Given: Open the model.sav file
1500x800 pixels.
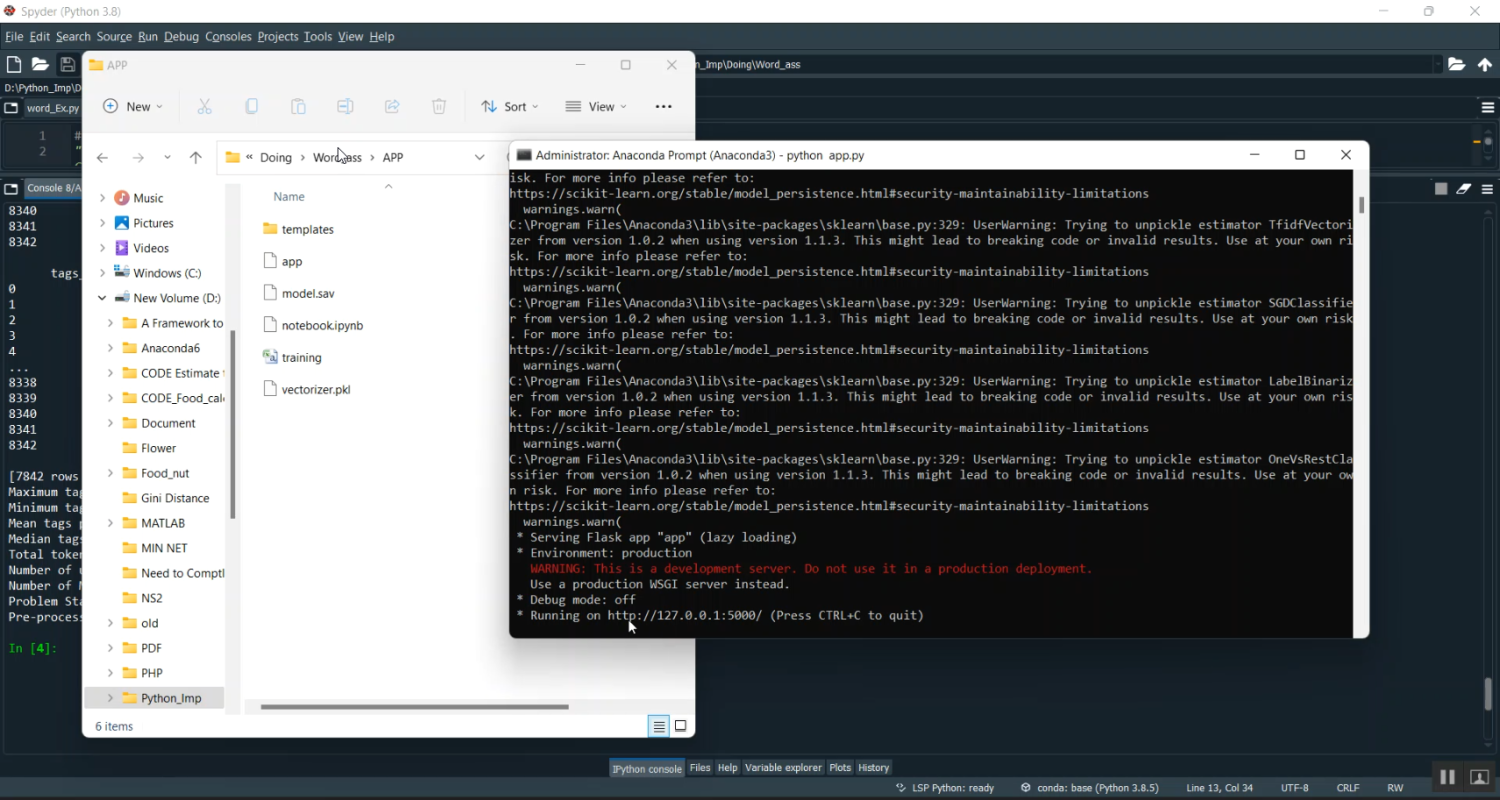Looking at the screenshot, I should [307, 293].
